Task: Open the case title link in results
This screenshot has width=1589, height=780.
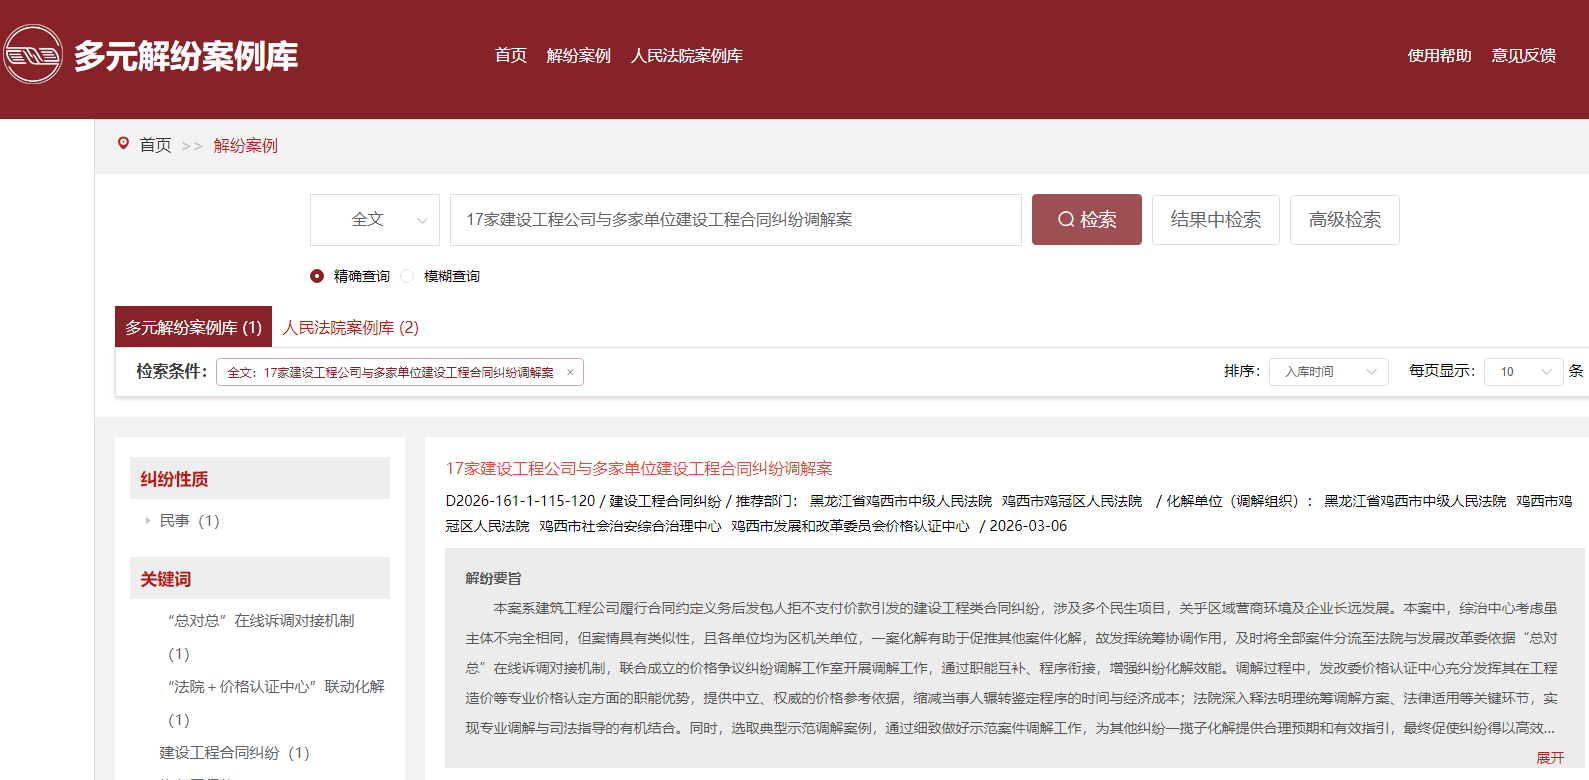Action: click(638, 469)
